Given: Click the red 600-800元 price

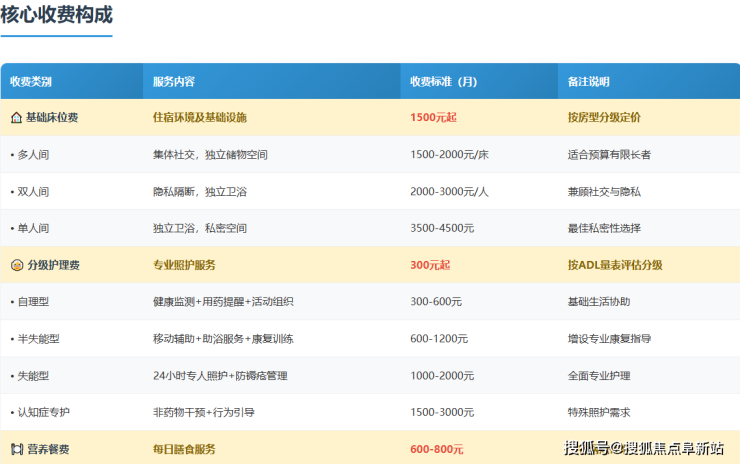Looking at the screenshot, I should point(438,450).
